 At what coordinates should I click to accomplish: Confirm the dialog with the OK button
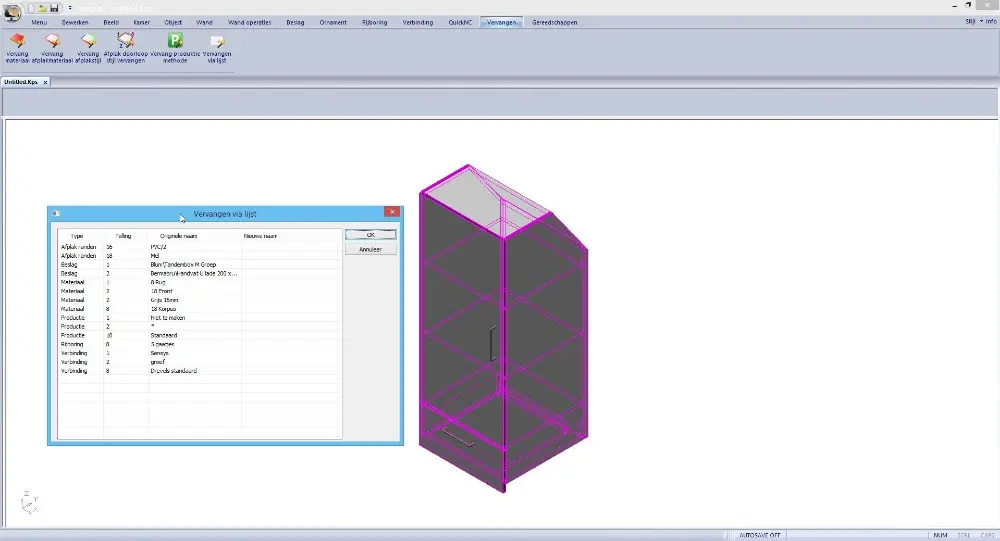click(370, 235)
